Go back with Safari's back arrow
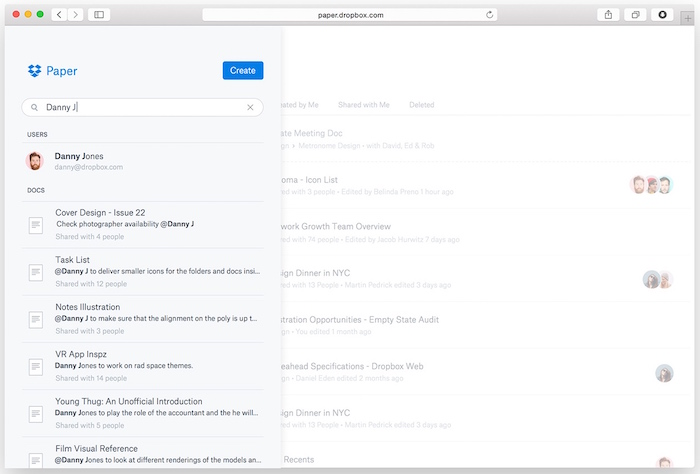The width and height of the screenshot is (700, 474). 59,15
